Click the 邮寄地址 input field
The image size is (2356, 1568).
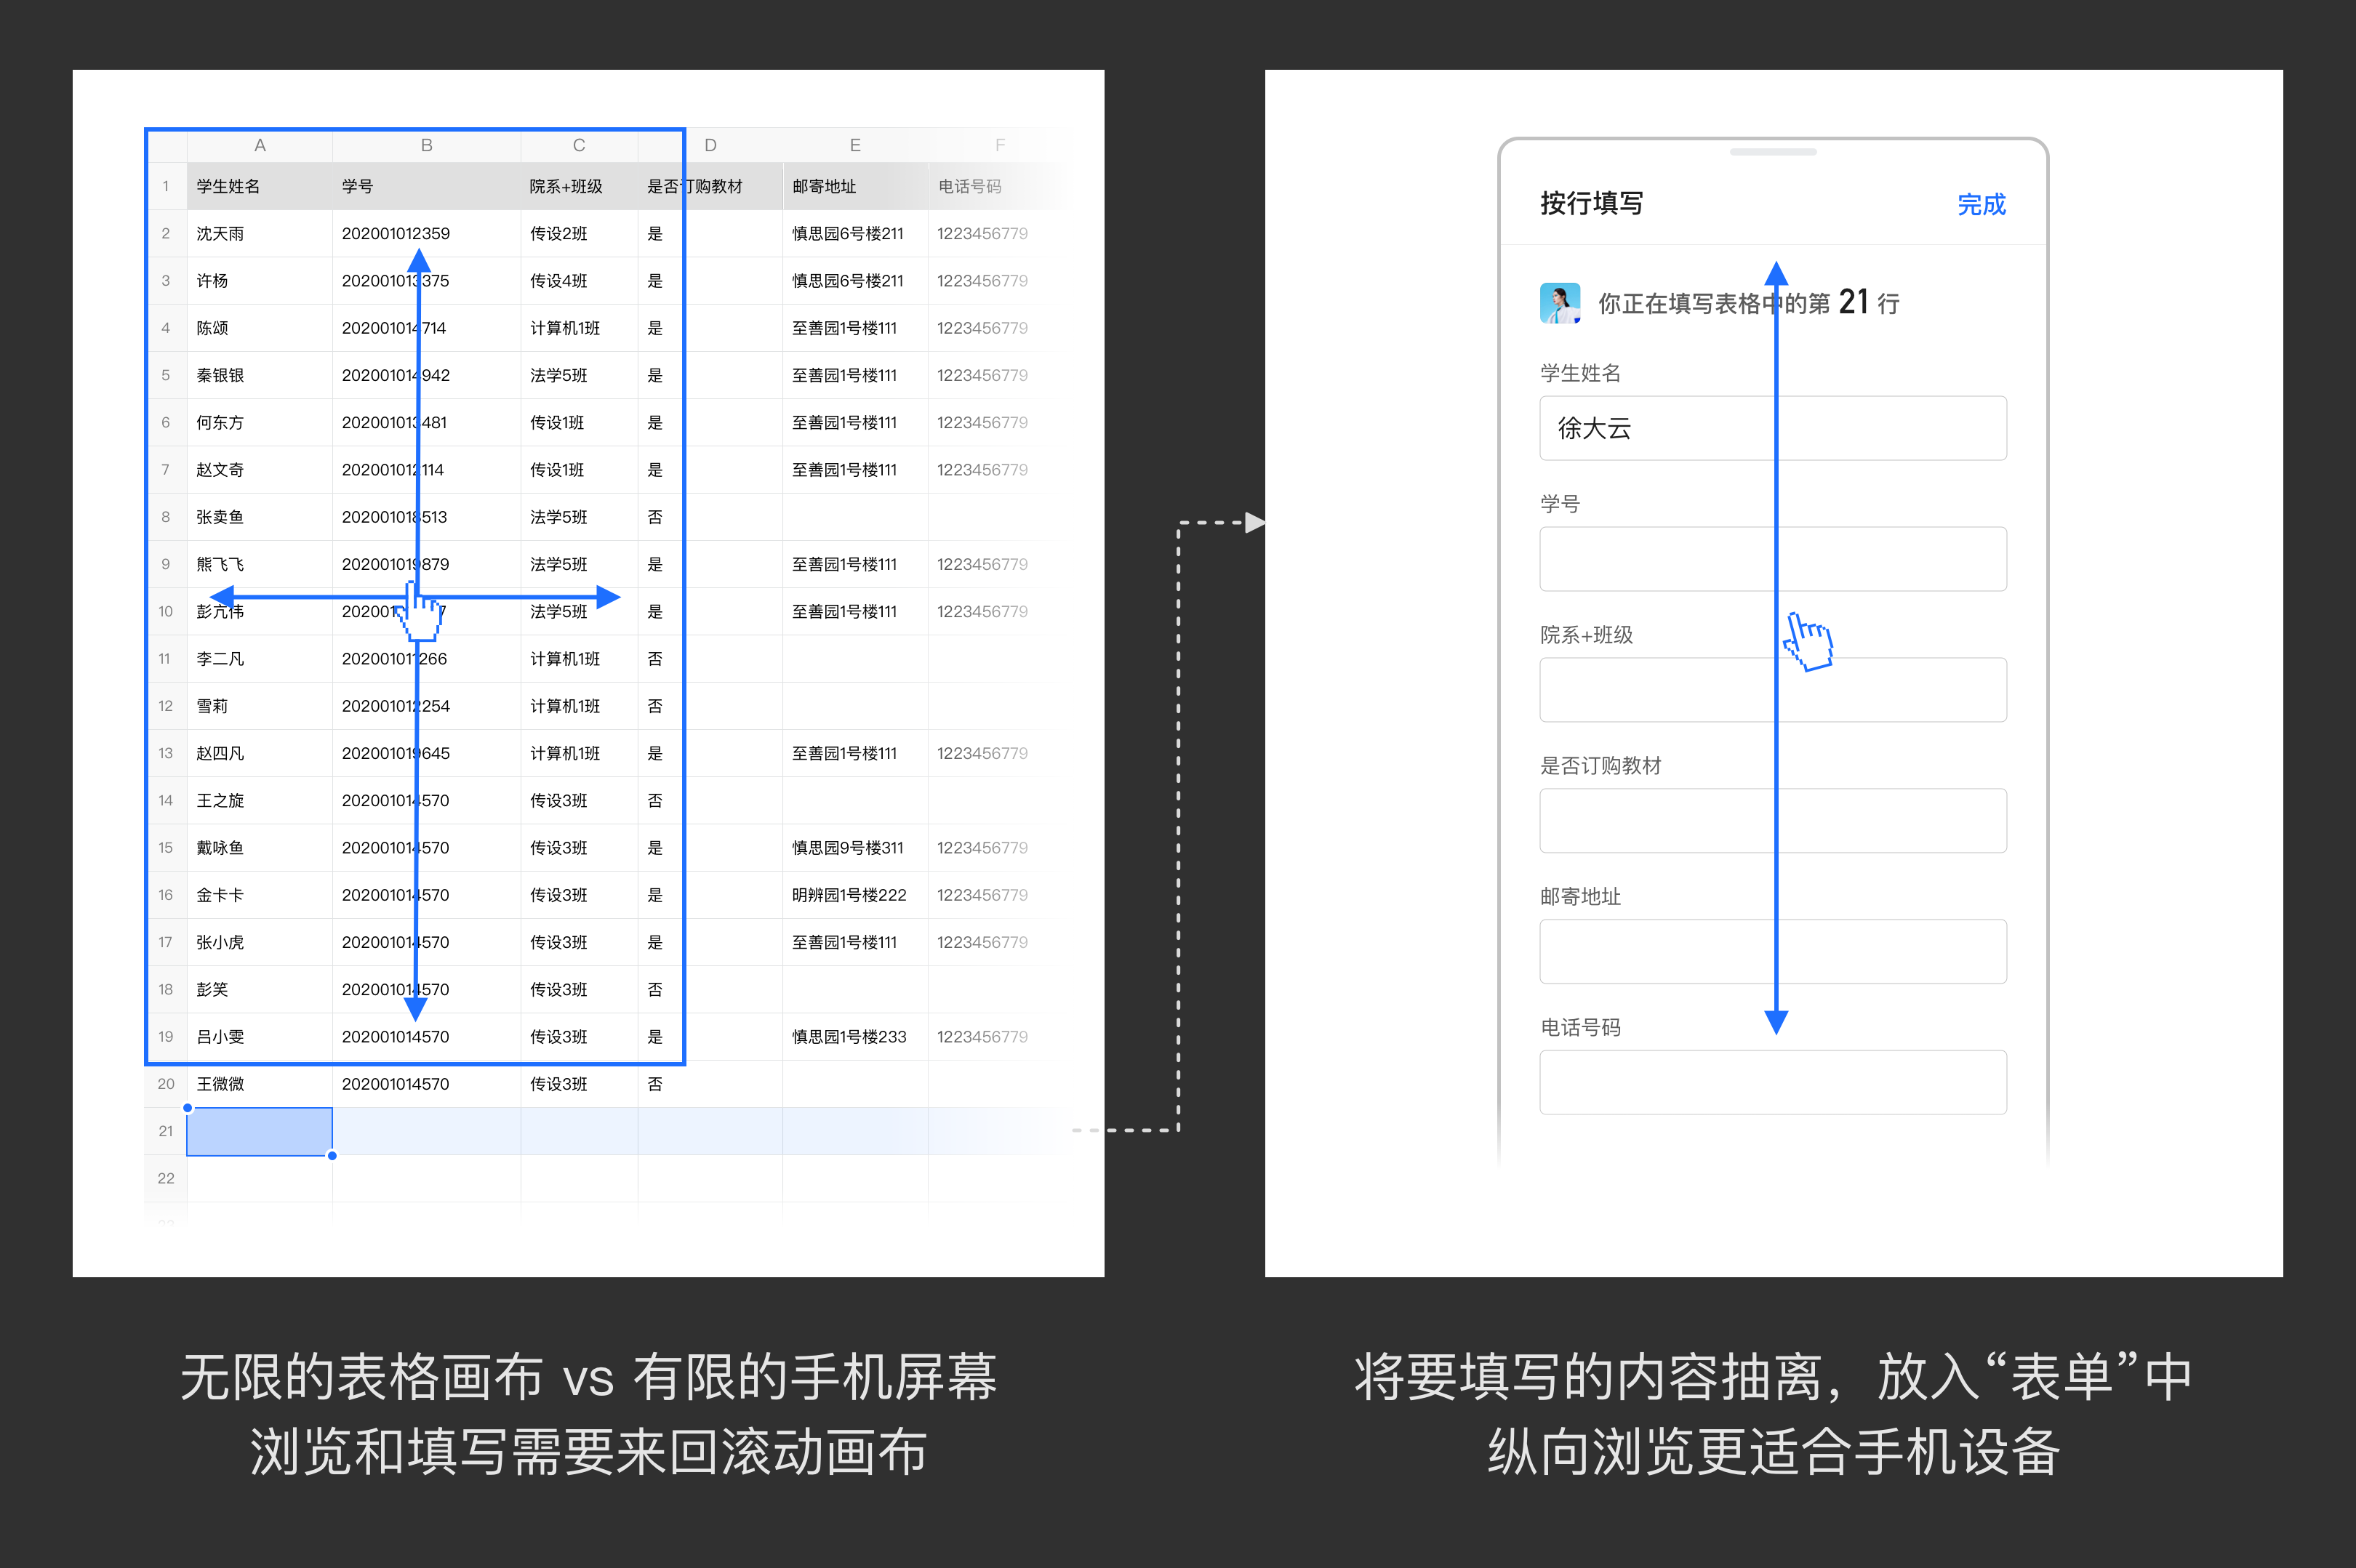tap(1772, 952)
